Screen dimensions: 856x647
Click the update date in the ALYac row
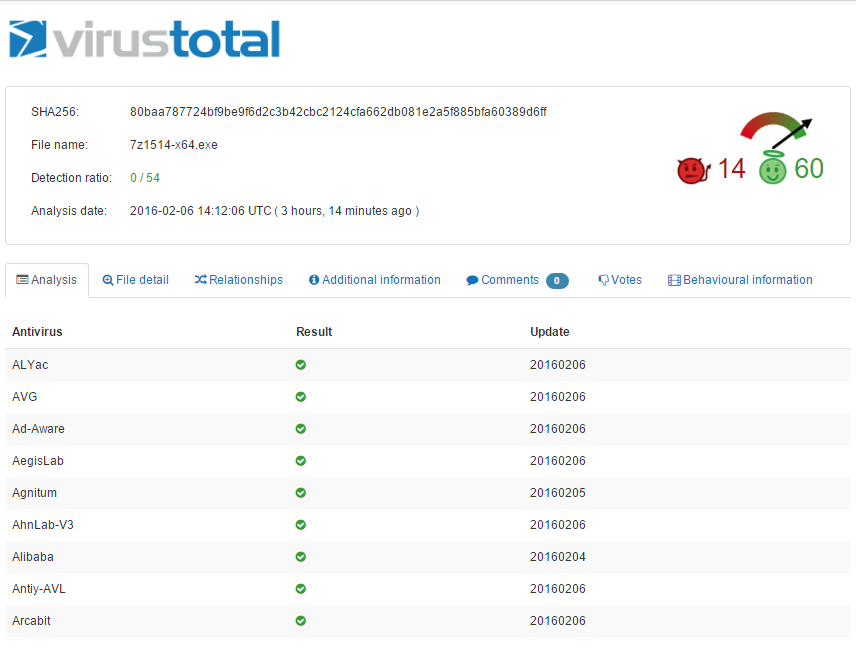click(x=557, y=365)
